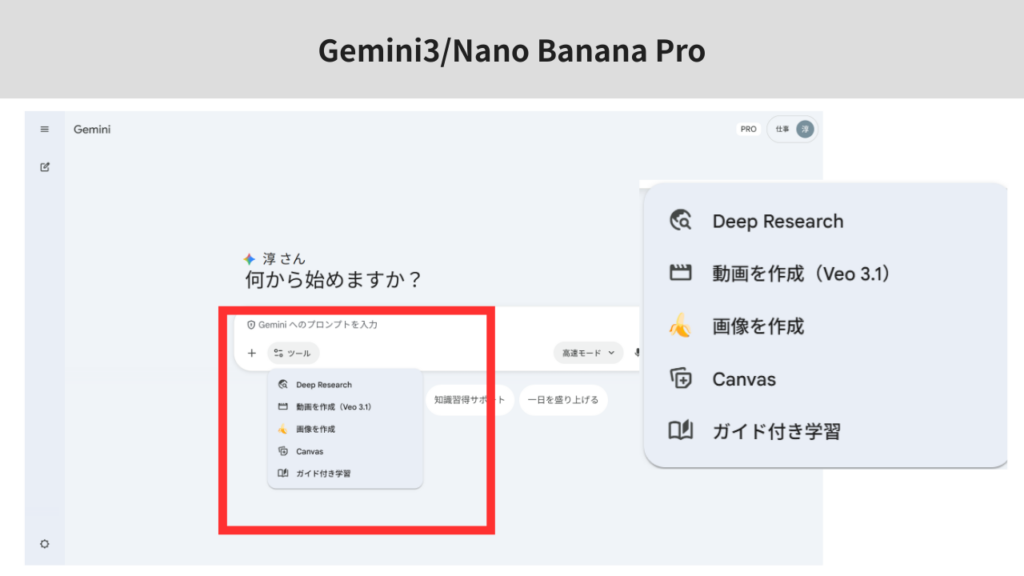The height and width of the screenshot is (576, 1024).
Task: Click the 一日を盛り上げる suggestion chip
Action: point(563,401)
